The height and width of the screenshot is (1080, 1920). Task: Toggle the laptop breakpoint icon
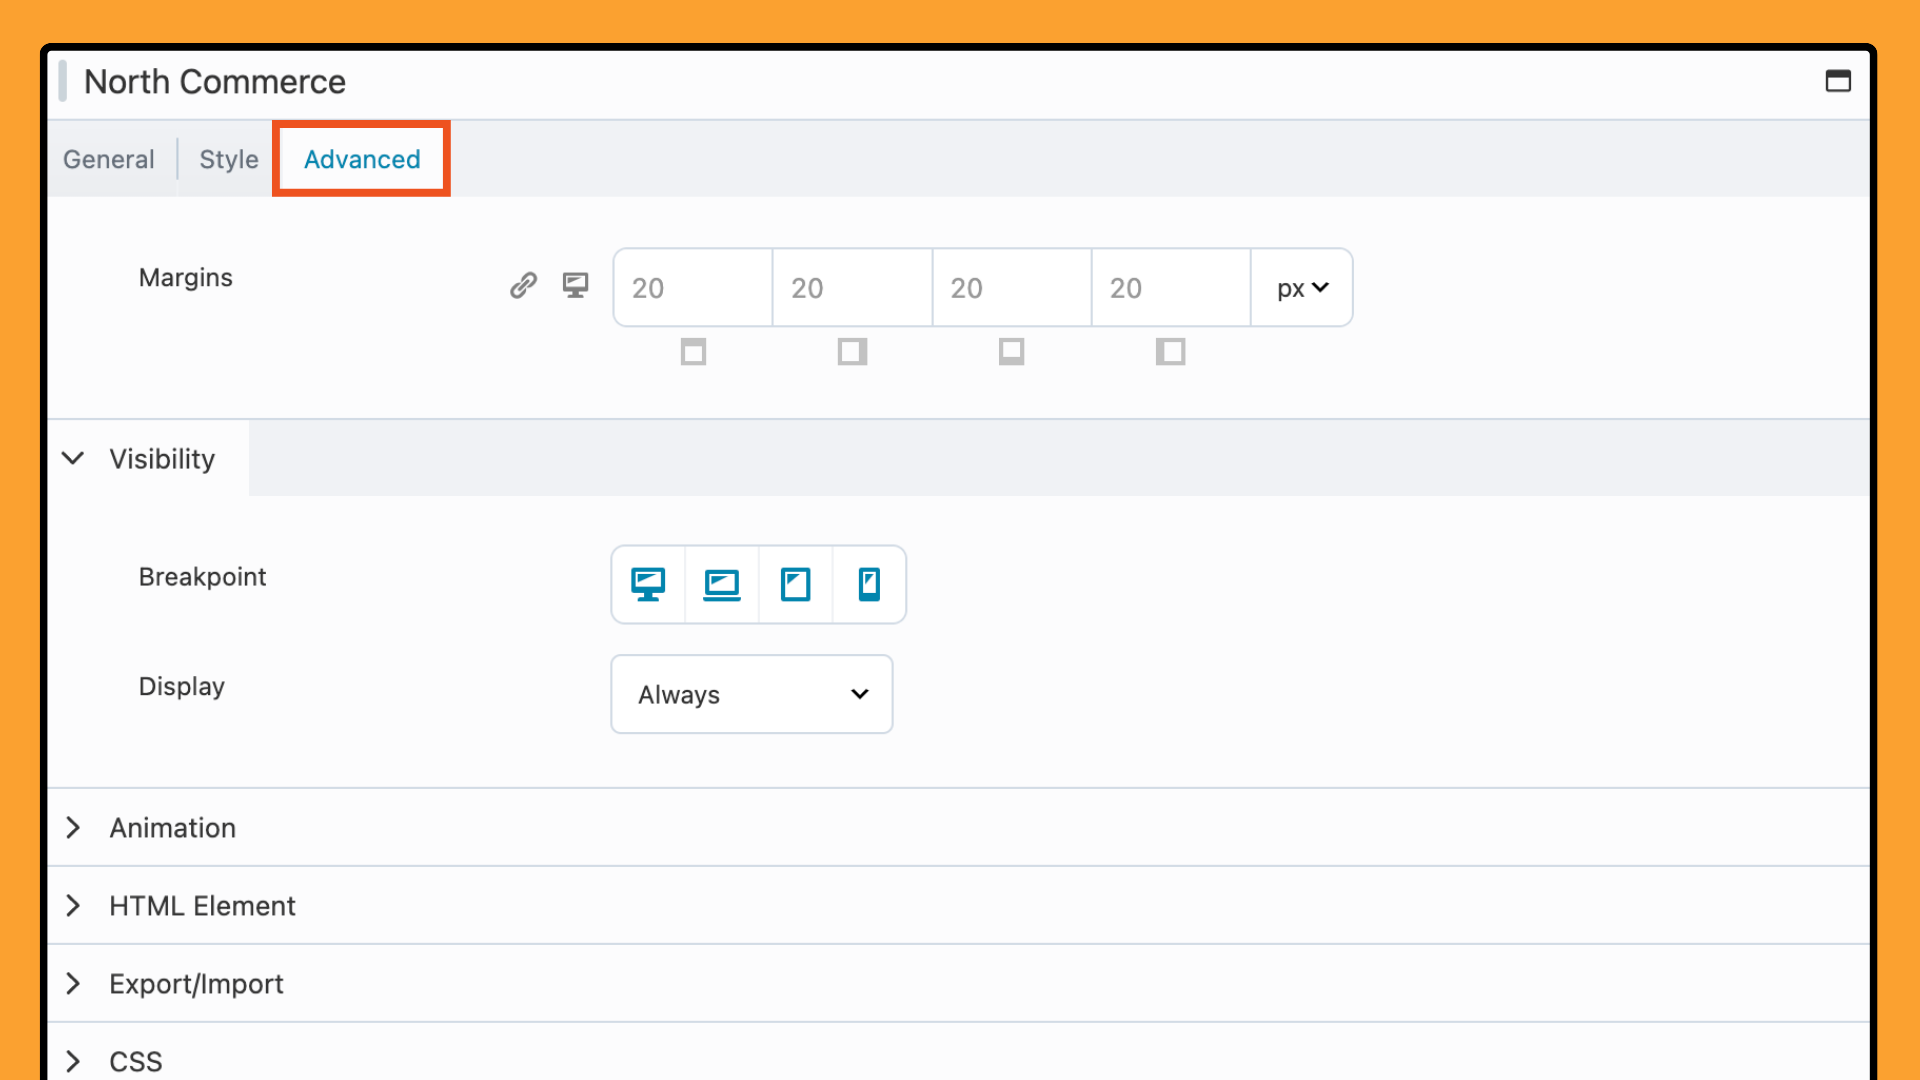click(721, 584)
